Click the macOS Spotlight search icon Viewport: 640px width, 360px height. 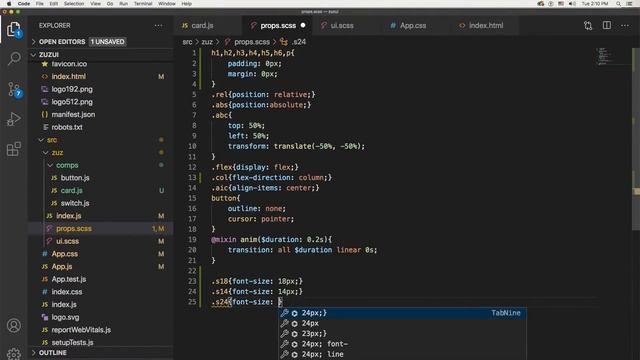[x=618, y=4]
